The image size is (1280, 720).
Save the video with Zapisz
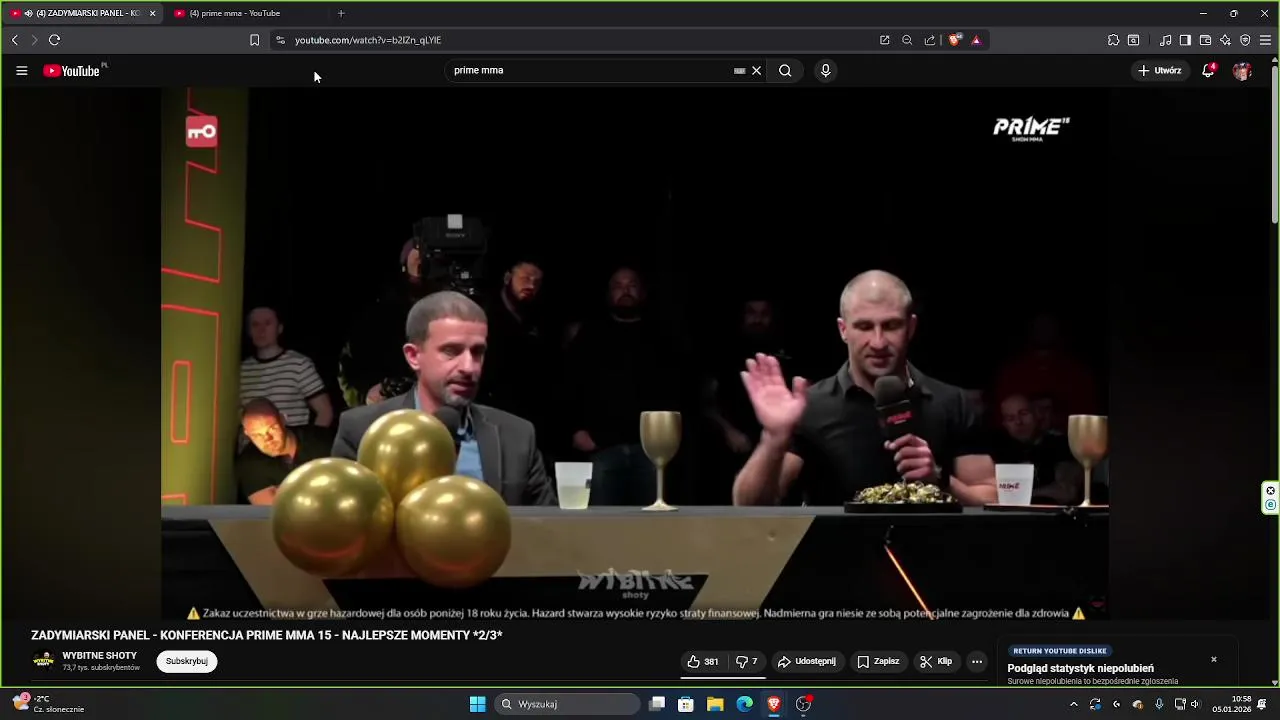click(x=878, y=662)
